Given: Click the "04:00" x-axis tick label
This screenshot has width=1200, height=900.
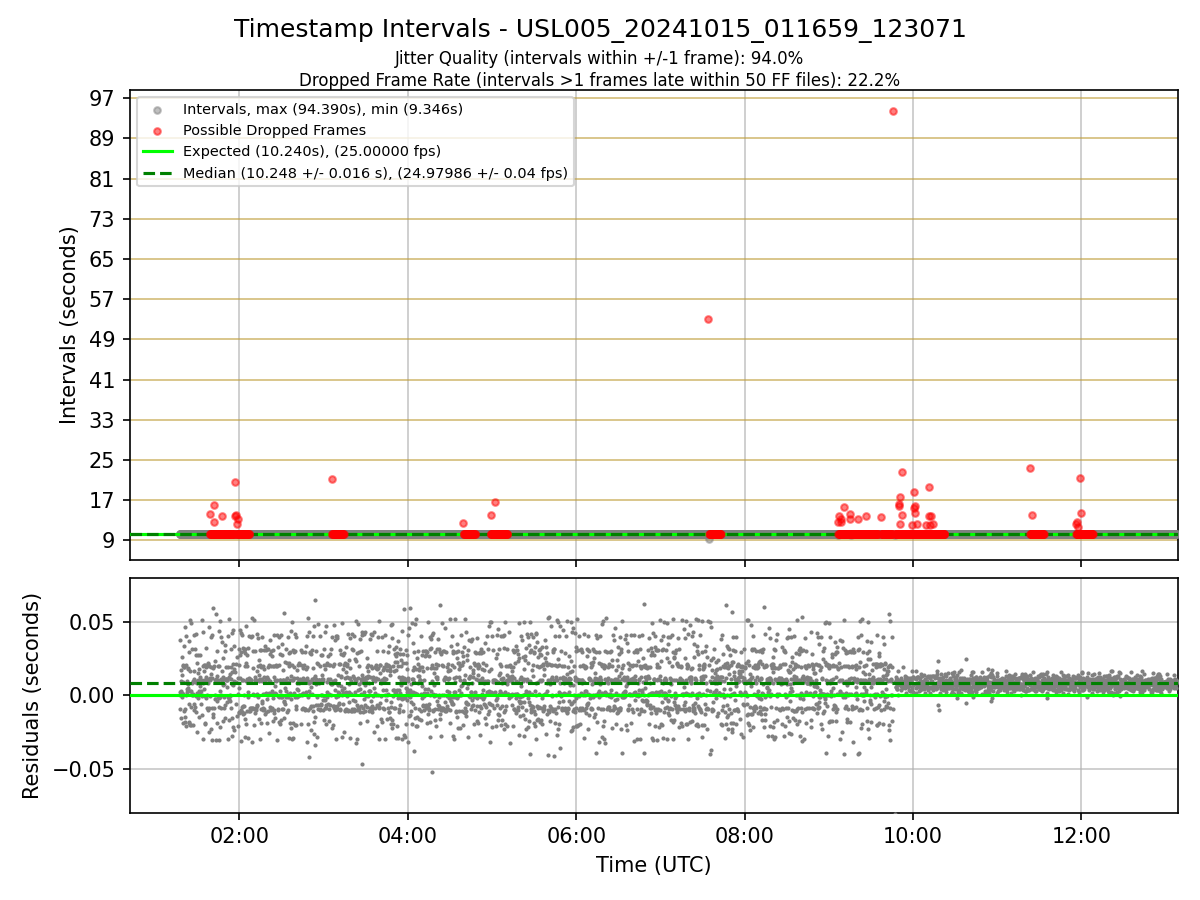Looking at the screenshot, I should click(407, 835).
